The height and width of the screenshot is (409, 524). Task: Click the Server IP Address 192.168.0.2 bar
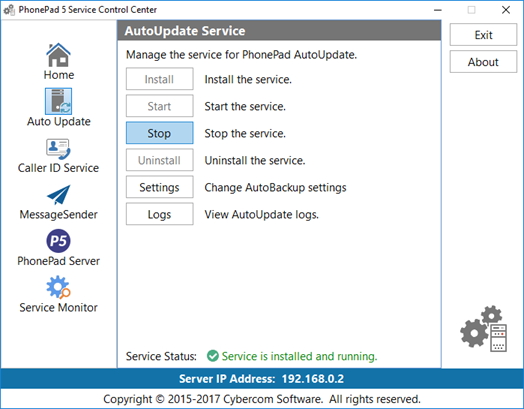pyautogui.click(x=262, y=379)
